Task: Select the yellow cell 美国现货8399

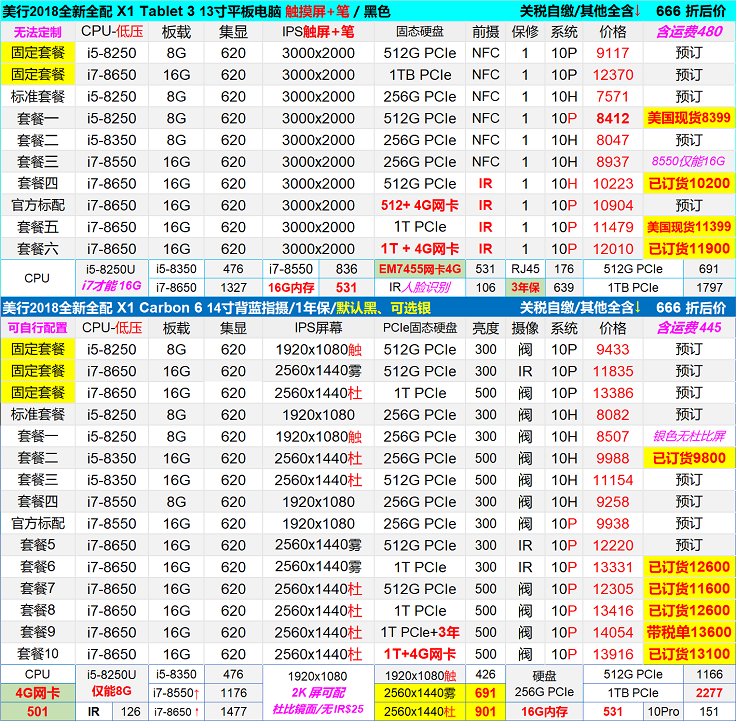Action: pos(689,118)
